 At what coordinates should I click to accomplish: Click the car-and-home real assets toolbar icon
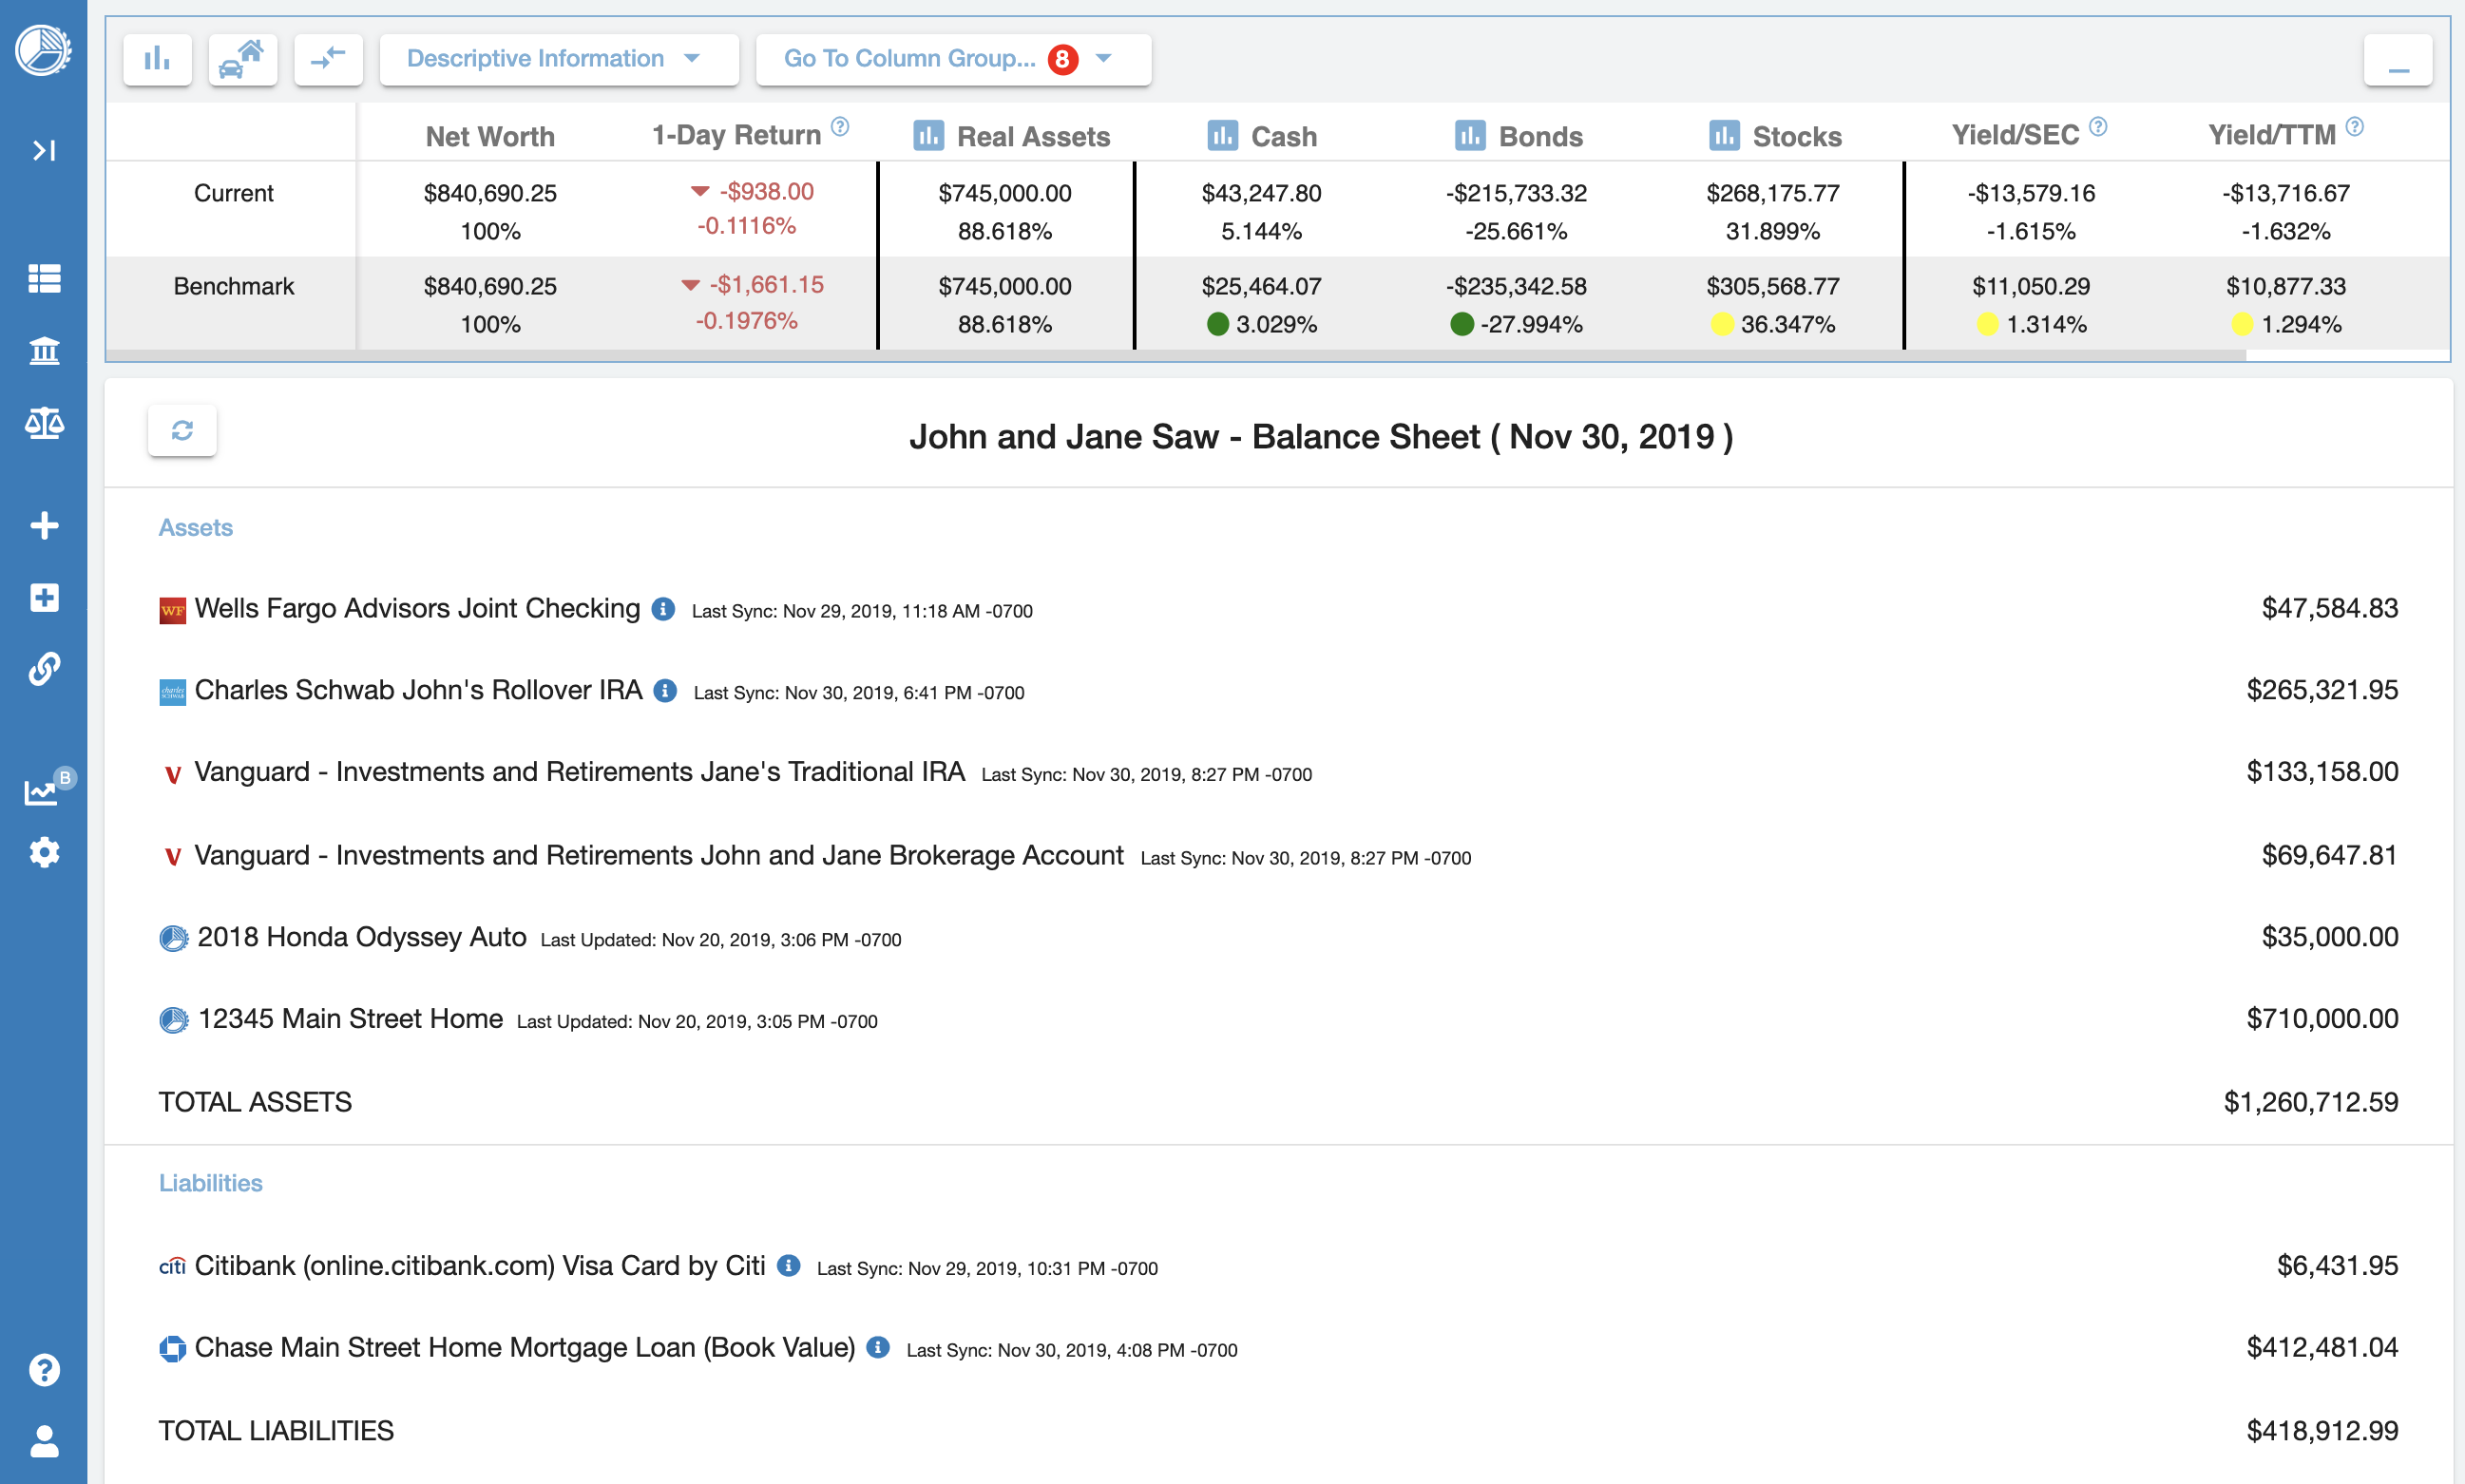click(x=242, y=58)
